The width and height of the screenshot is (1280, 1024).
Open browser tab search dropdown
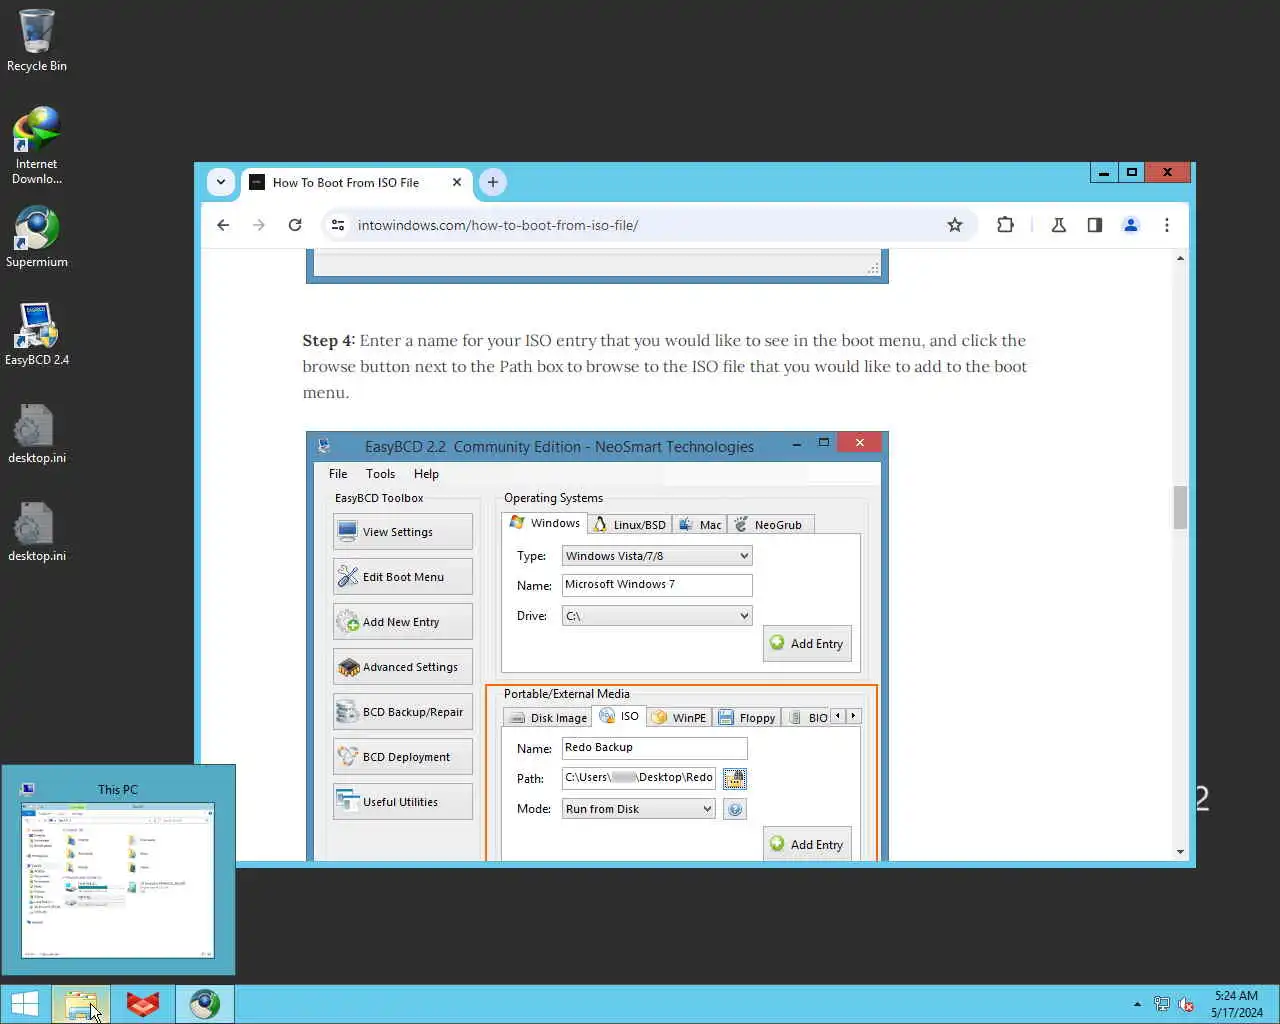(x=221, y=182)
